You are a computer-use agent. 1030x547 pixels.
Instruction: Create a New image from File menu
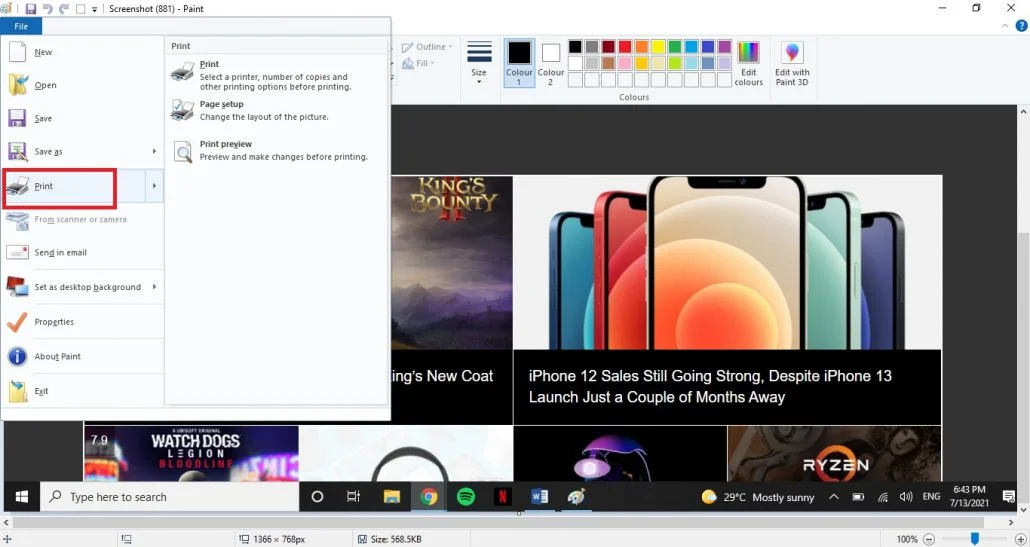[82, 52]
